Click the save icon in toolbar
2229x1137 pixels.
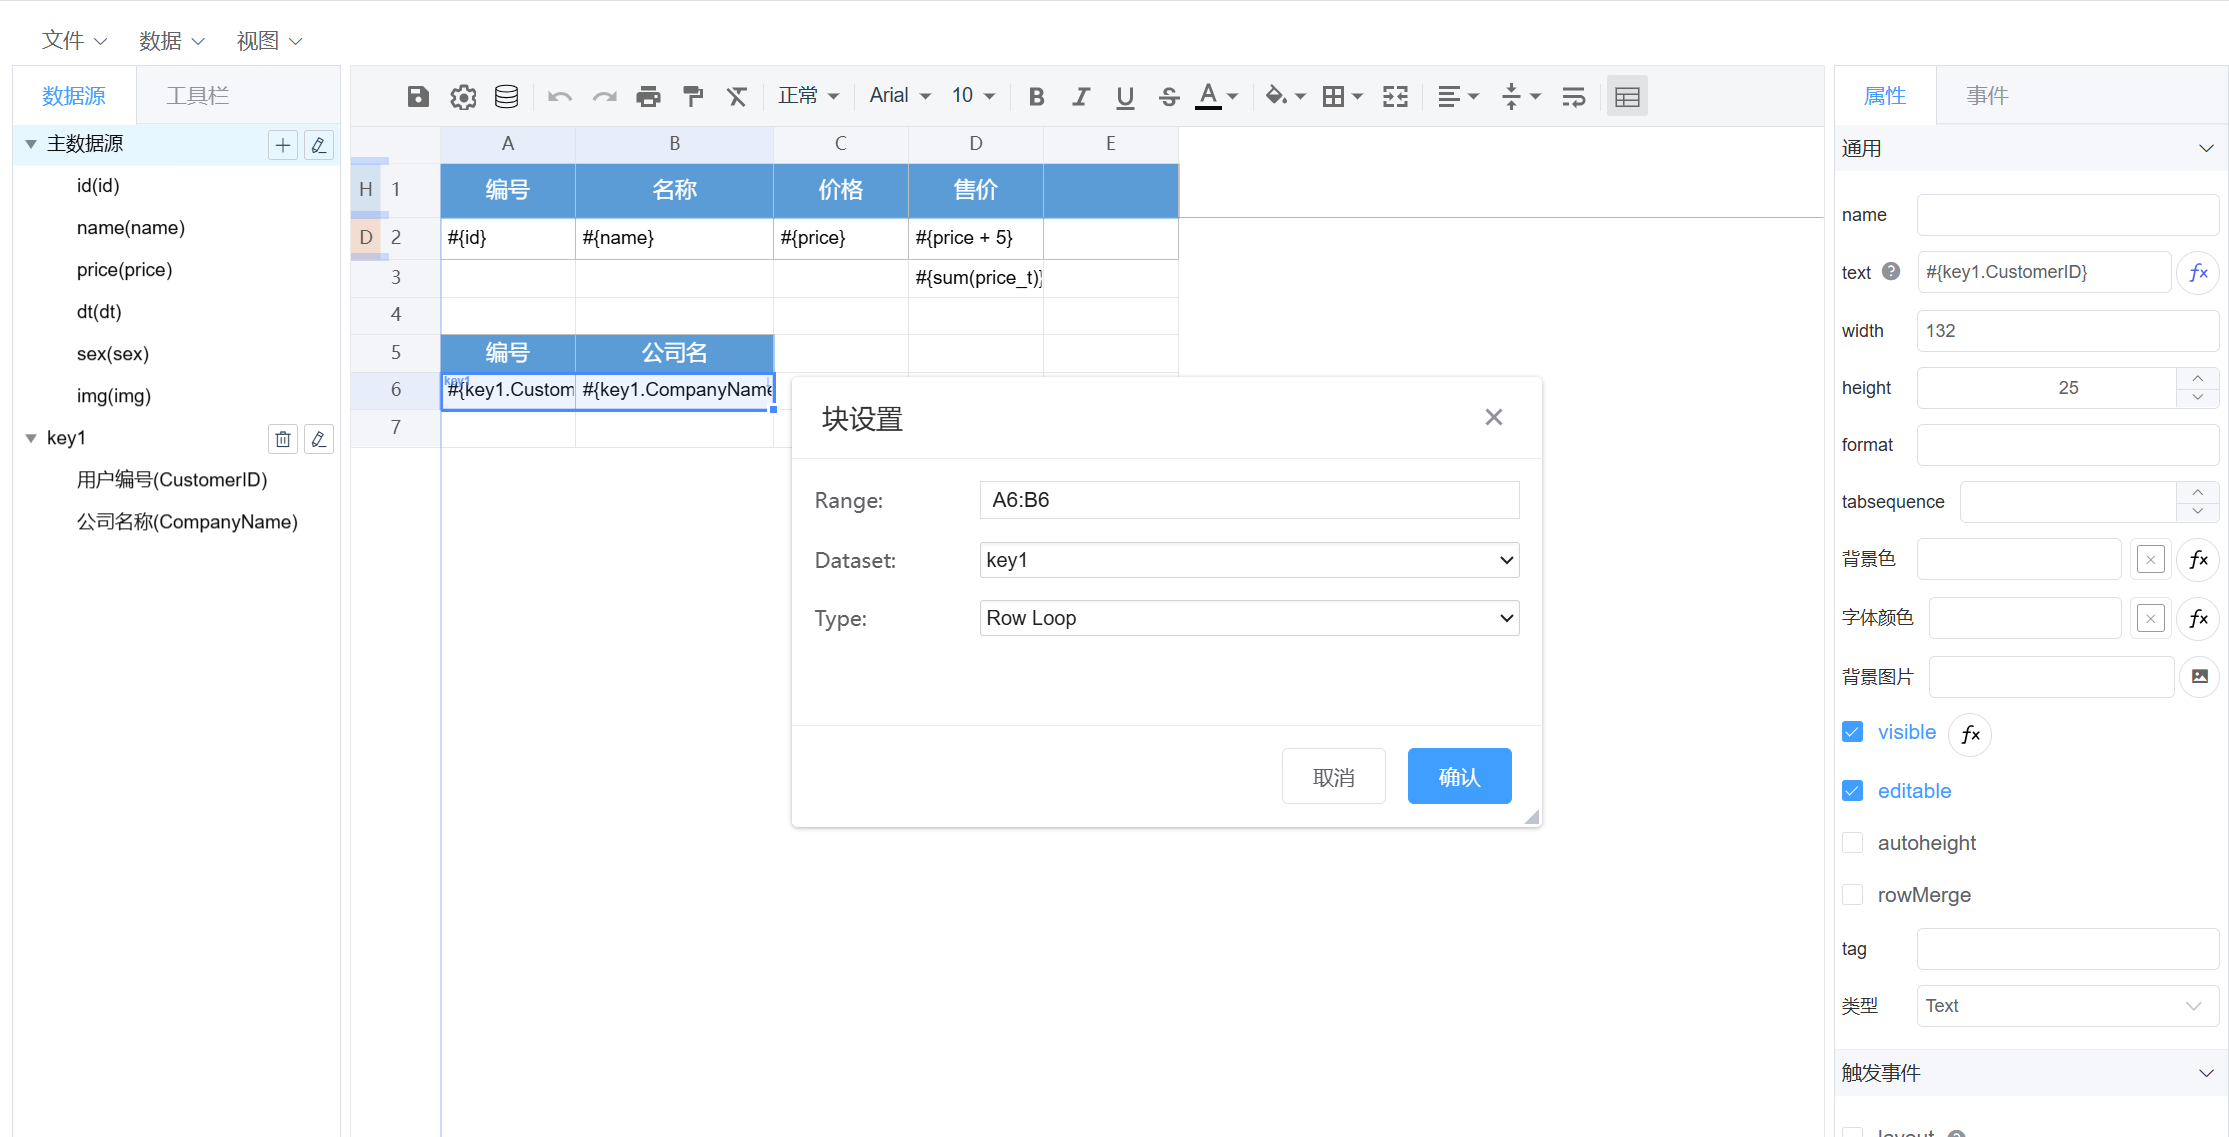tap(418, 96)
